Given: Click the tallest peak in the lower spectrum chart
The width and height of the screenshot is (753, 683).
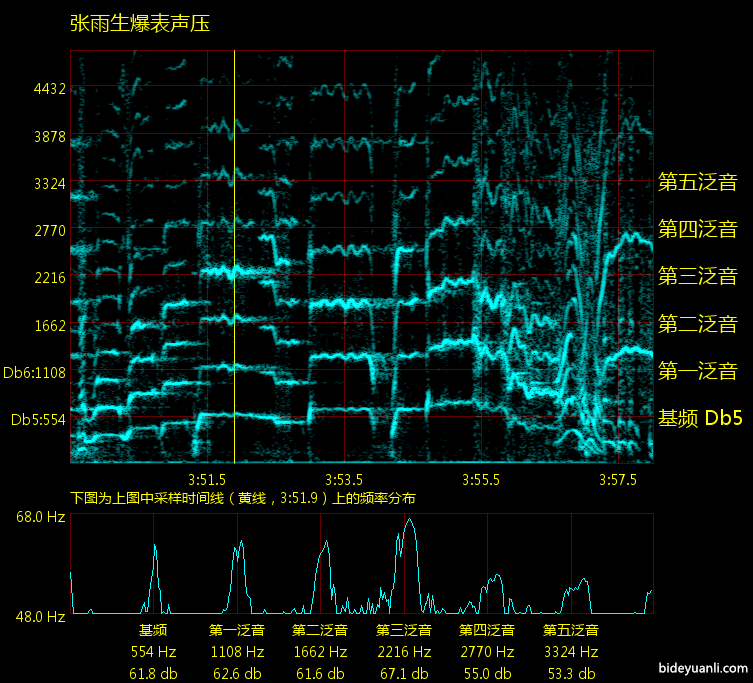Looking at the screenshot, I should pyautogui.click(x=409, y=522).
